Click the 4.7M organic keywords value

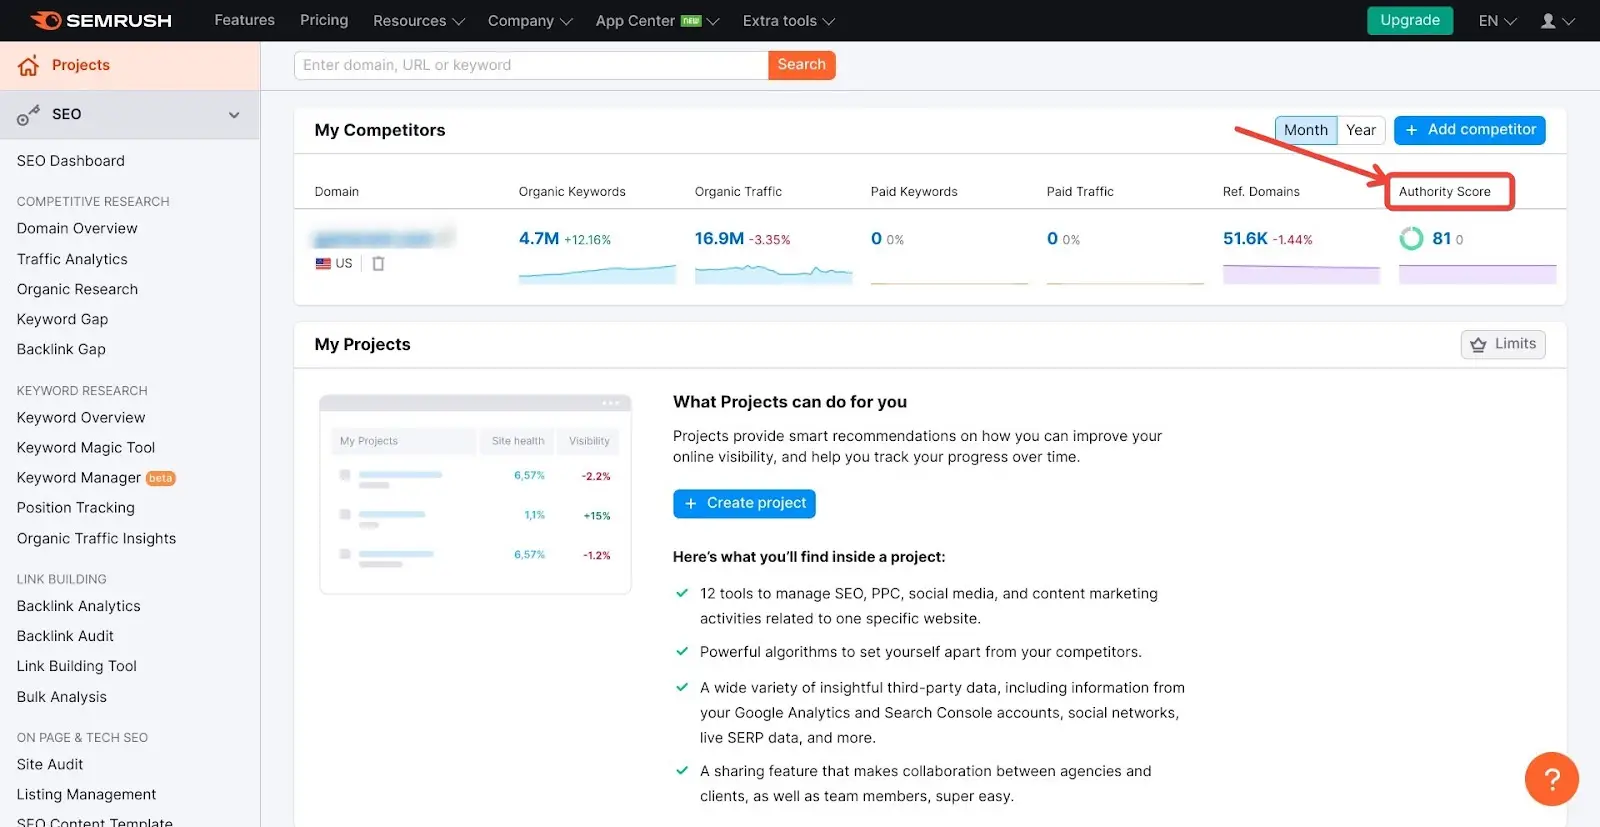[539, 239]
